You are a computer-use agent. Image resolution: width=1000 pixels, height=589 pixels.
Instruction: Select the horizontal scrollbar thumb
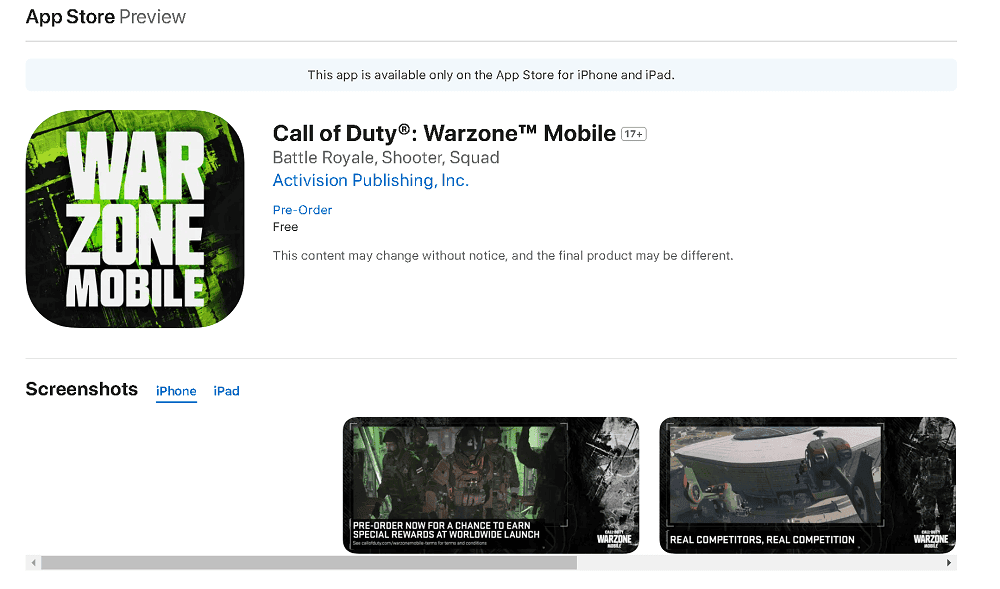309,563
